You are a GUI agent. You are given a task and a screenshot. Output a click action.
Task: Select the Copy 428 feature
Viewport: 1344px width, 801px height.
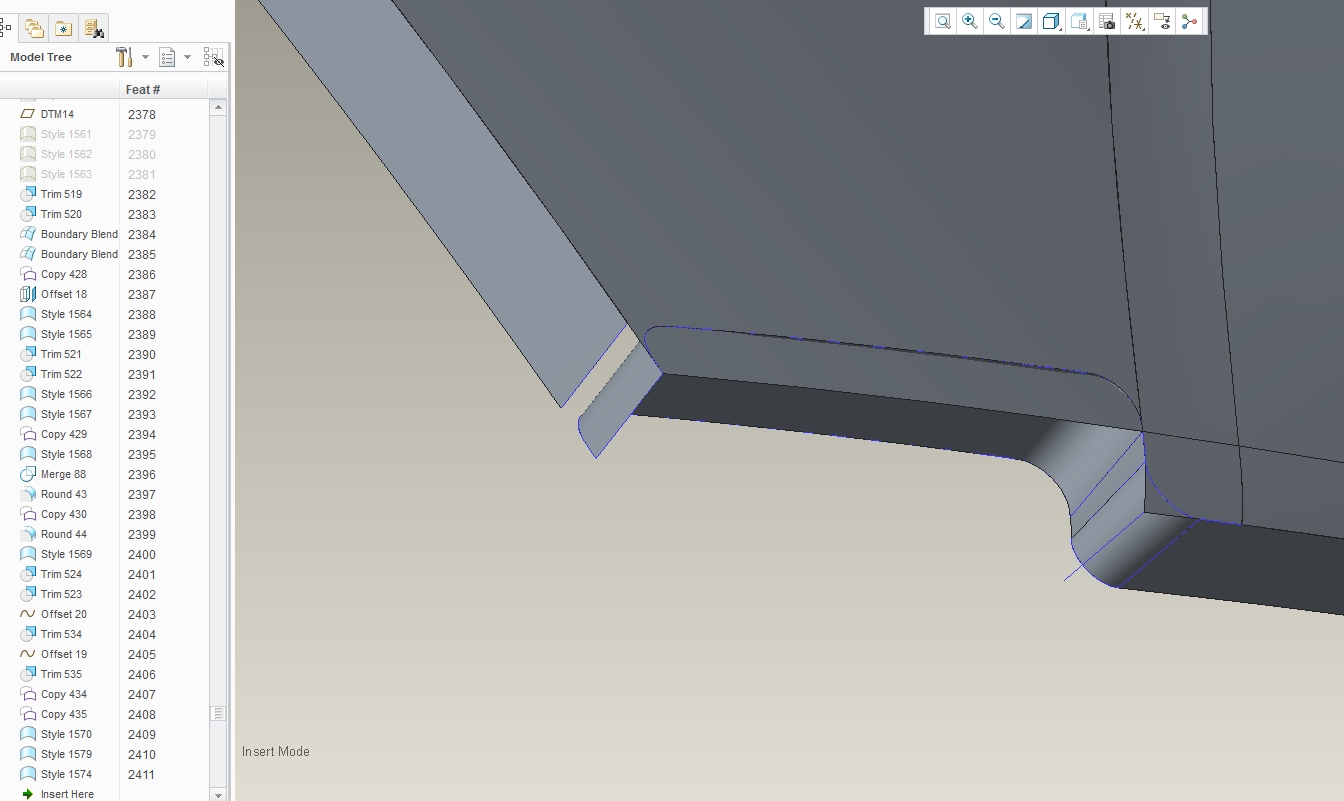pos(64,274)
